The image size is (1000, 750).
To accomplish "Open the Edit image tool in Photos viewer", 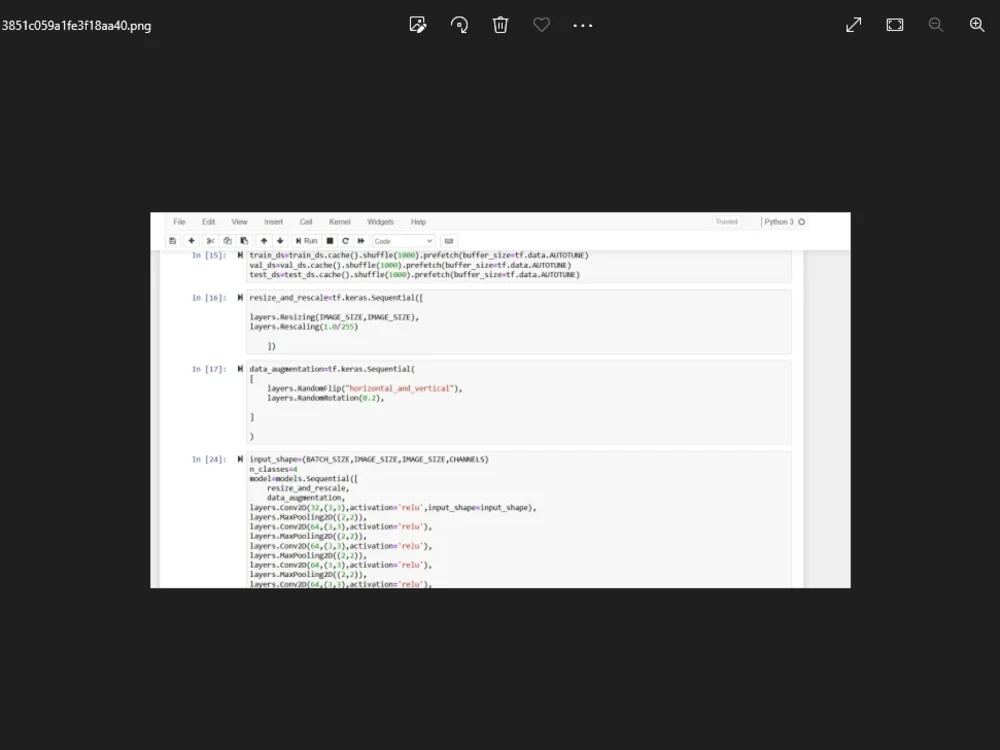I will coord(418,25).
